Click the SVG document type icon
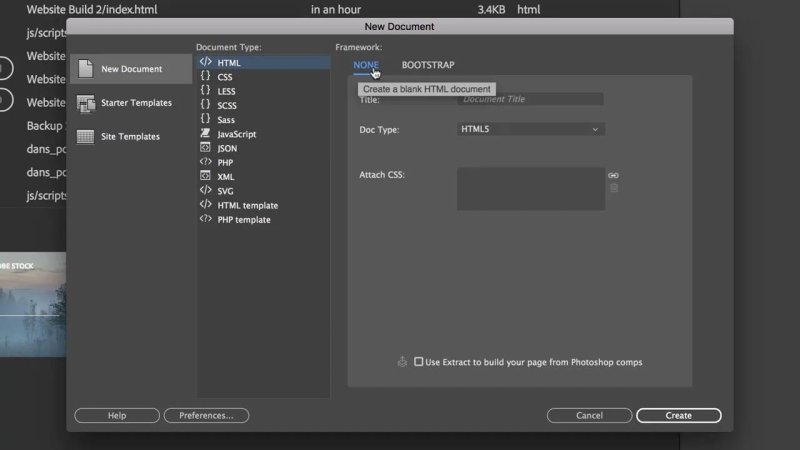 pyautogui.click(x=206, y=190)
